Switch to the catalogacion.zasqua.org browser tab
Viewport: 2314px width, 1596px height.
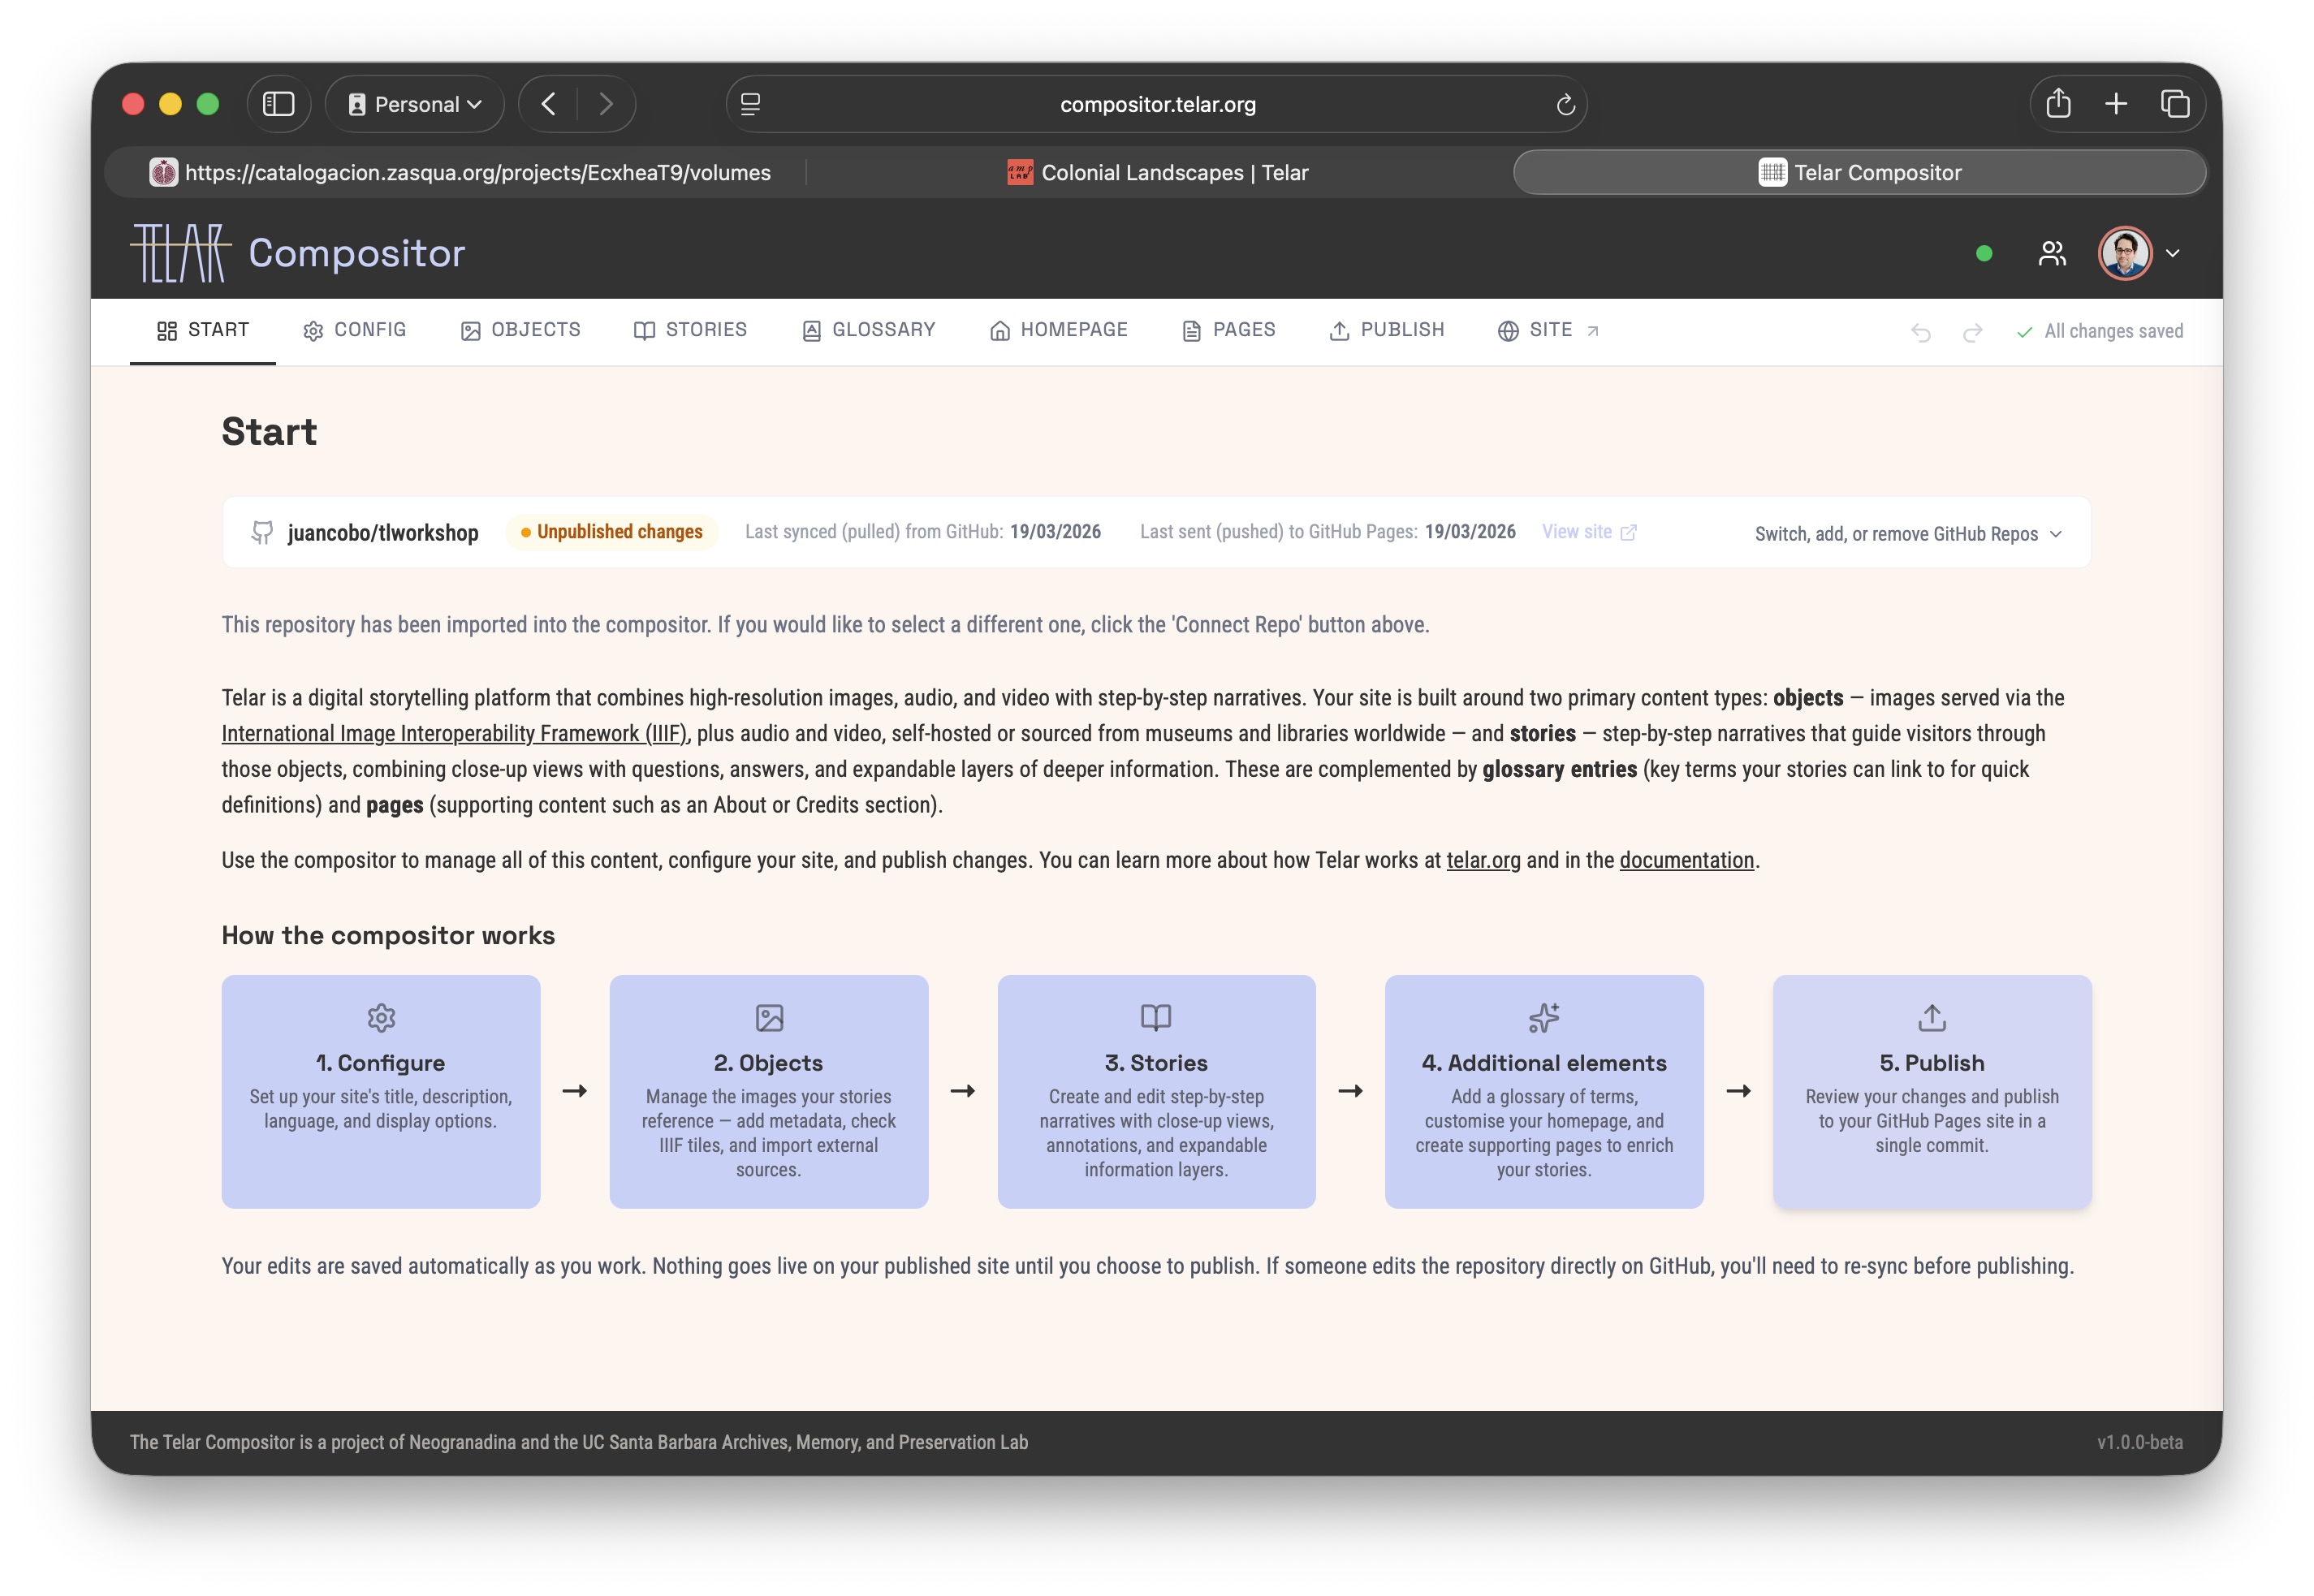point(459,173)
